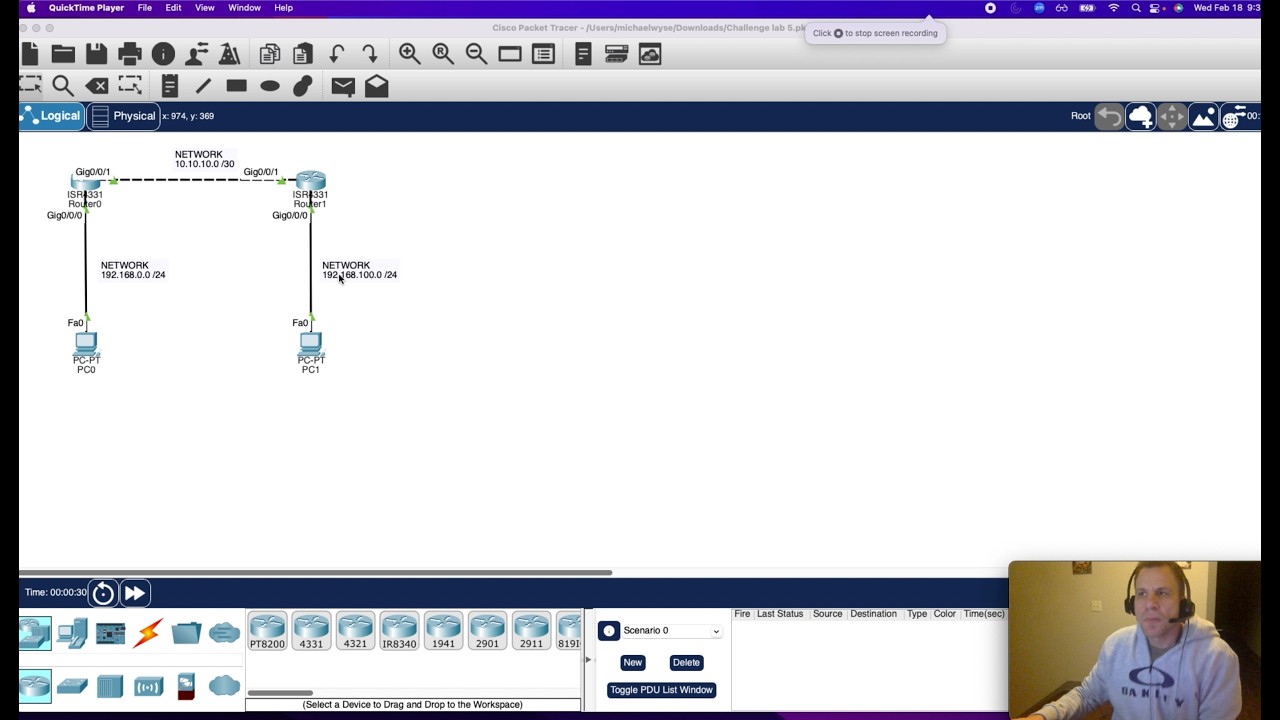Open the Edit menu
This screenshot has height=720, width=1280.
point(173,8)
